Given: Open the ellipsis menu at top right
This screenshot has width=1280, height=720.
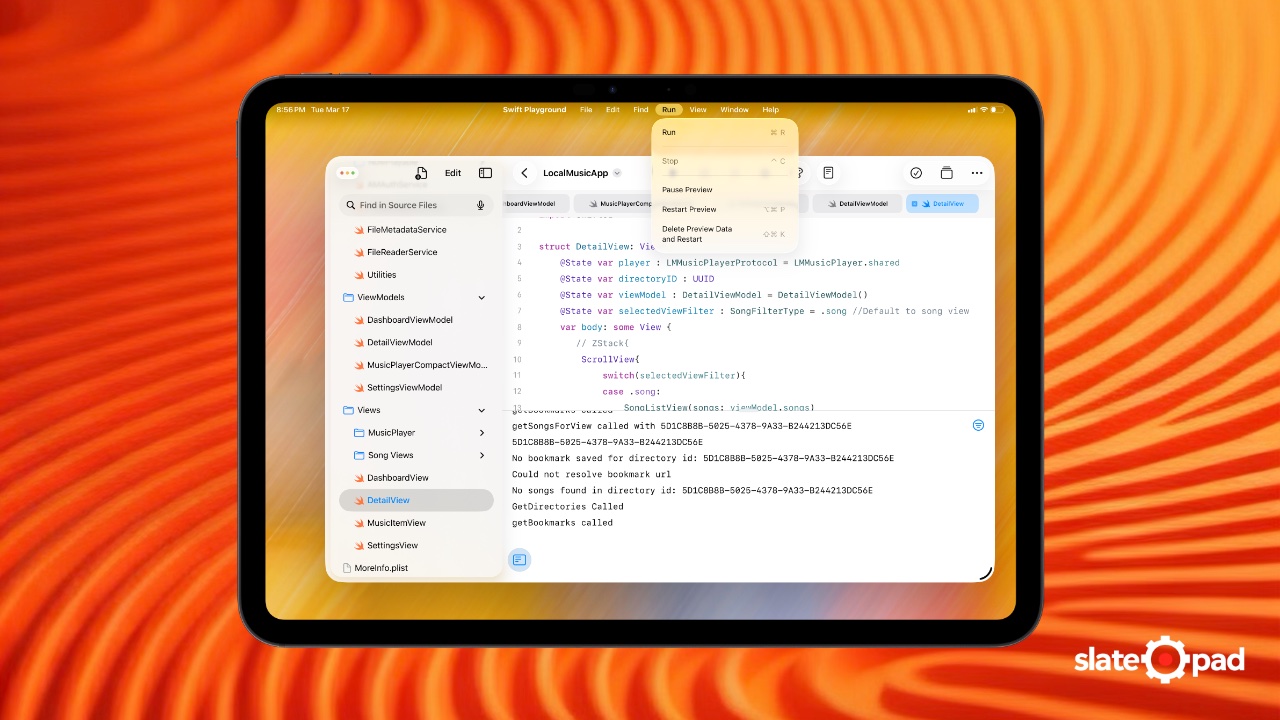Looking at the screenshot, I should click(977, 172).
